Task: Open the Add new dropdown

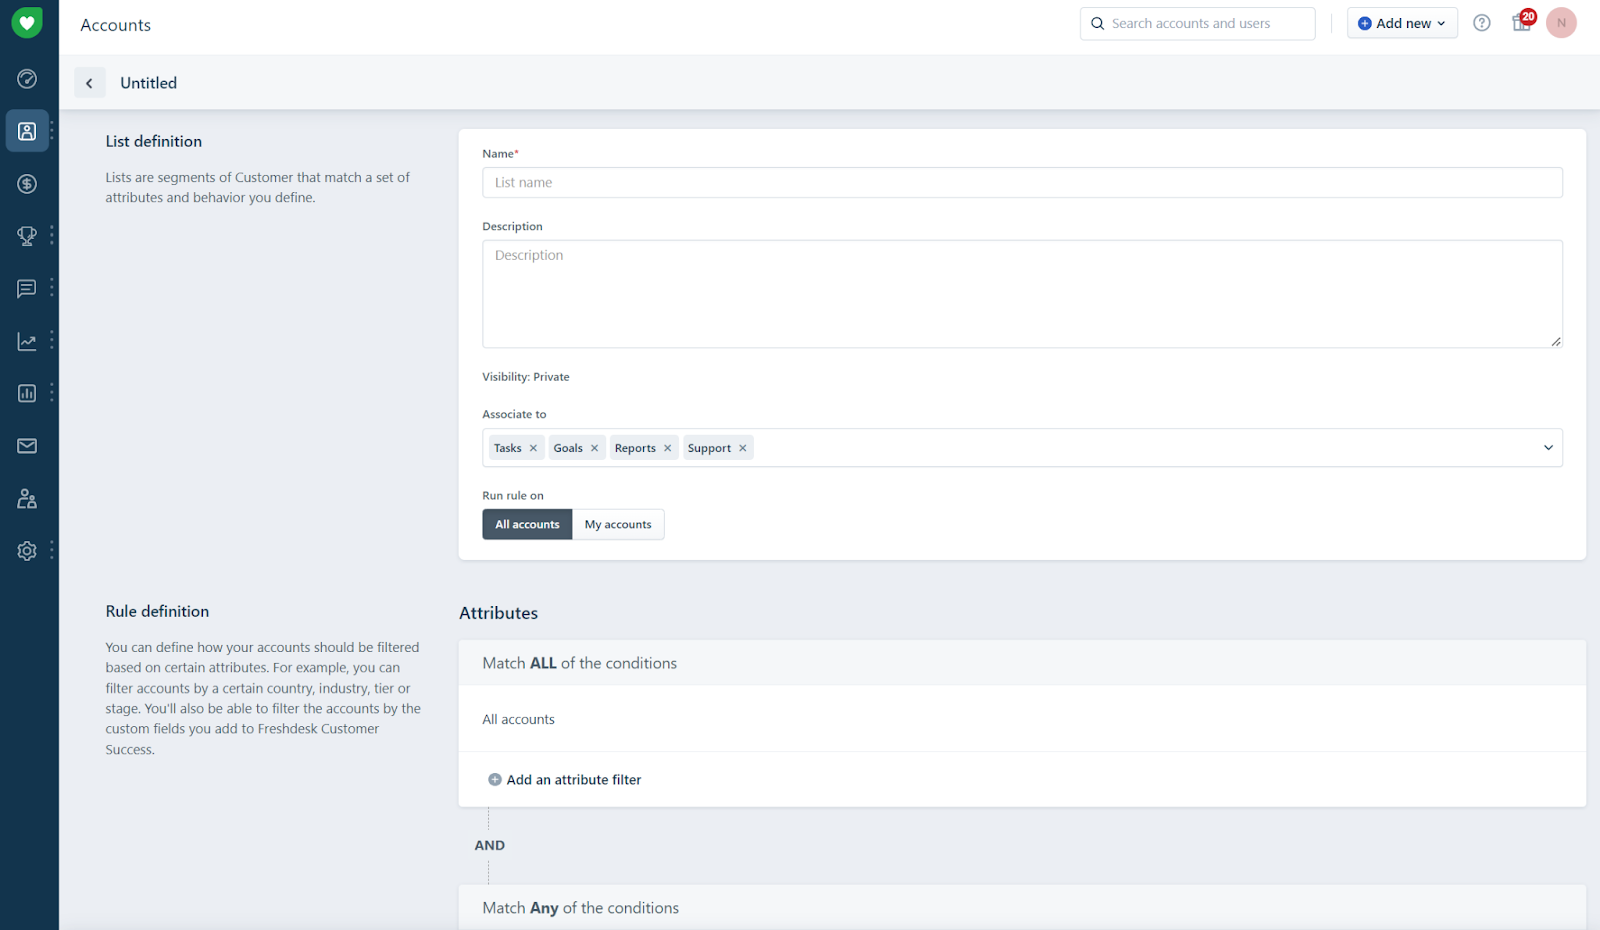Action: pyautogui.click(x=1402, y=23)
